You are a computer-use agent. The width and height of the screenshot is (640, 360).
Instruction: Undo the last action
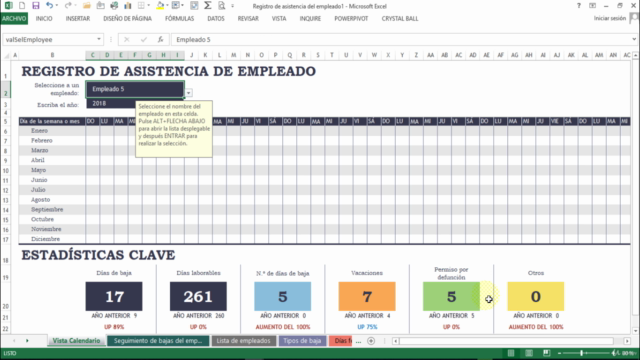coord(49,6)
